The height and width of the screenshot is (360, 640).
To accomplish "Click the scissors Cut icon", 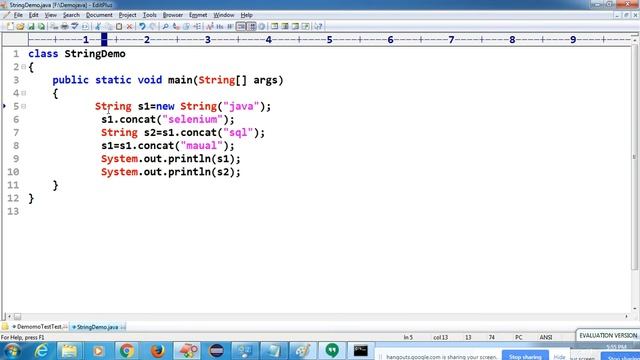I will coord(97,27).
